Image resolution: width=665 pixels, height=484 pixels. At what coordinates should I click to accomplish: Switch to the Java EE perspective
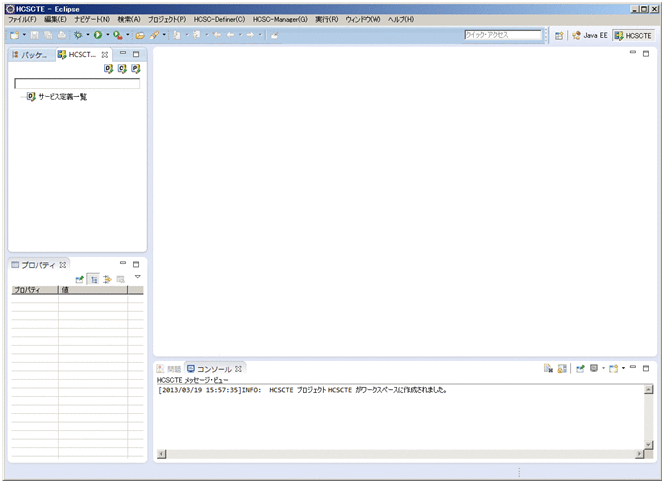590,35
